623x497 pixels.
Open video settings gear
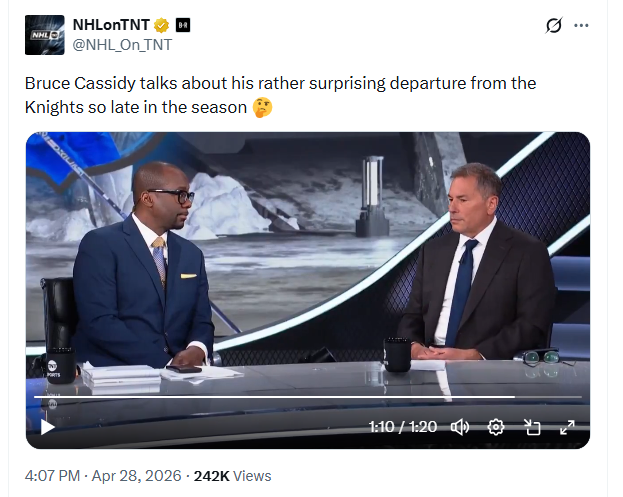tap(495, 427)
